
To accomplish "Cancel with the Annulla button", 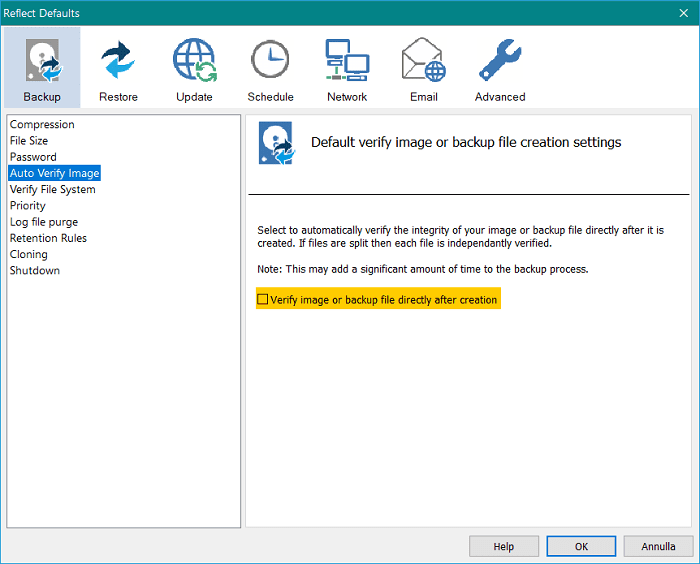I will coord(658,546).
